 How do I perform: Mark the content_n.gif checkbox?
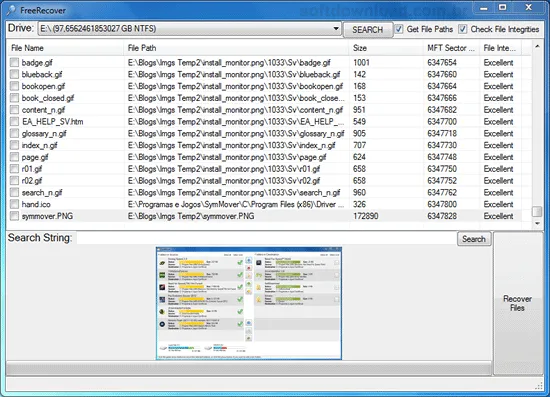click(14, 110)
